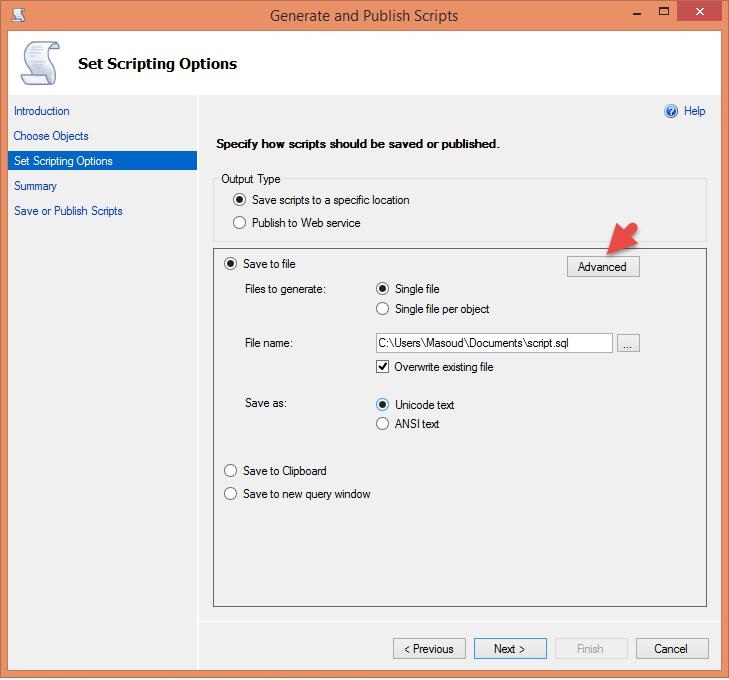
Task: Open the Set Scripting Options step
Action: [102, 161]
